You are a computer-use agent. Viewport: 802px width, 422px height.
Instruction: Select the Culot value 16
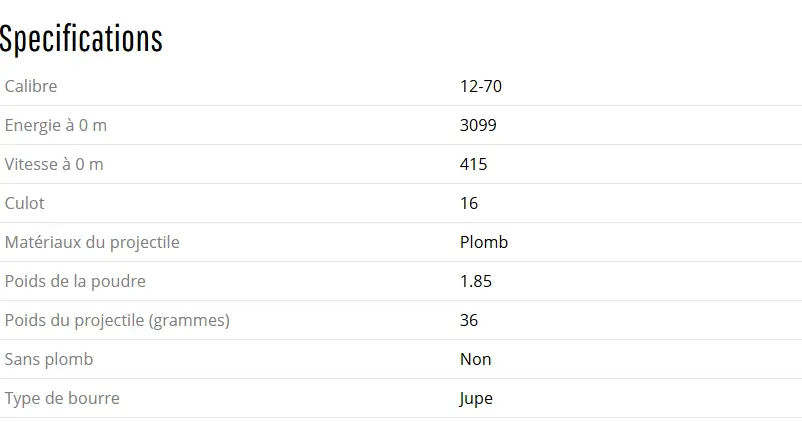(x=469, y=203)
